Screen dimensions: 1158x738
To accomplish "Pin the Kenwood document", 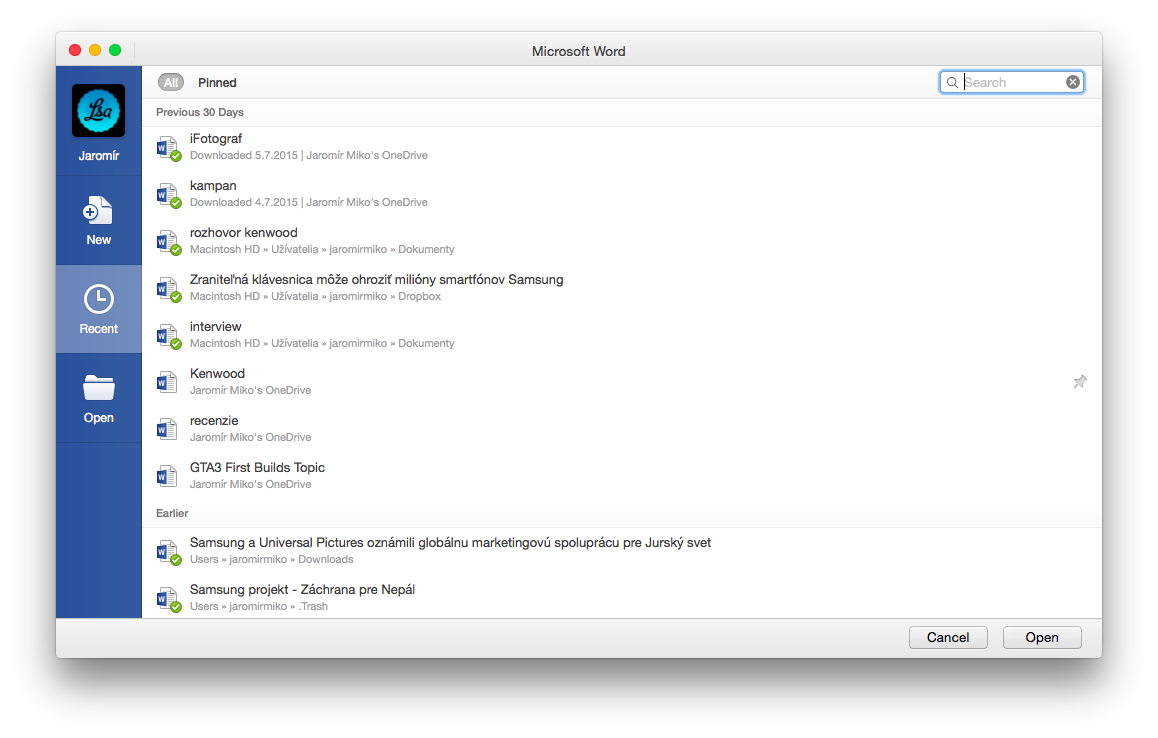I will click(1079, 382).
